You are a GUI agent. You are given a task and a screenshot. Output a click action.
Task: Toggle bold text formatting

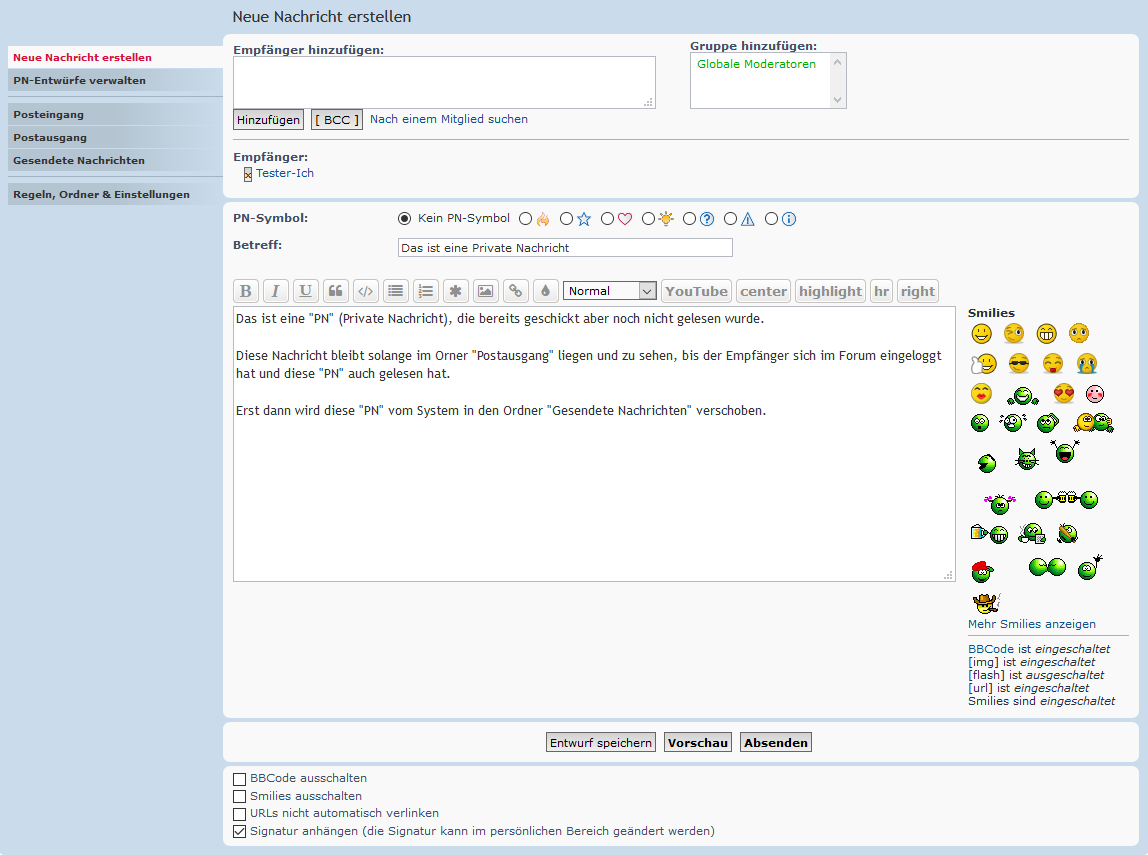[x=245, y=291]
